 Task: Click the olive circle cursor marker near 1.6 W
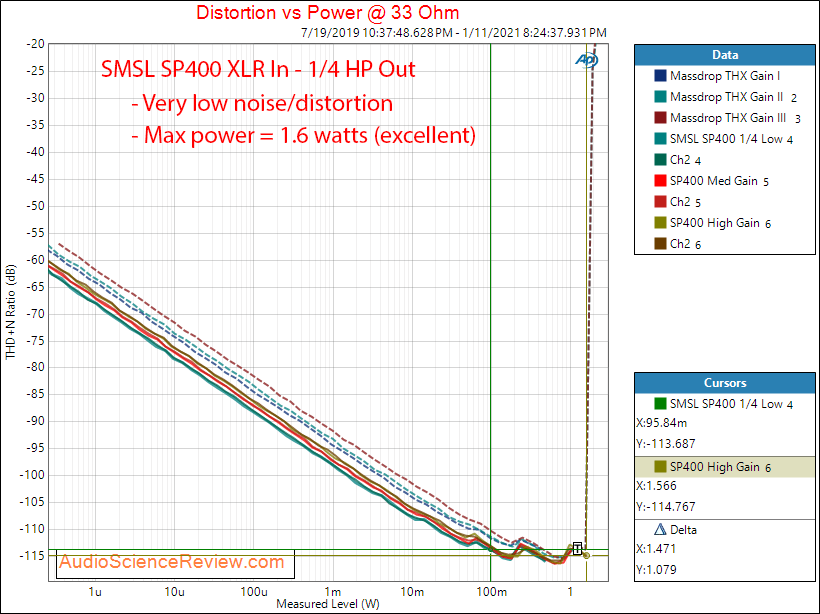click(587, 555)
